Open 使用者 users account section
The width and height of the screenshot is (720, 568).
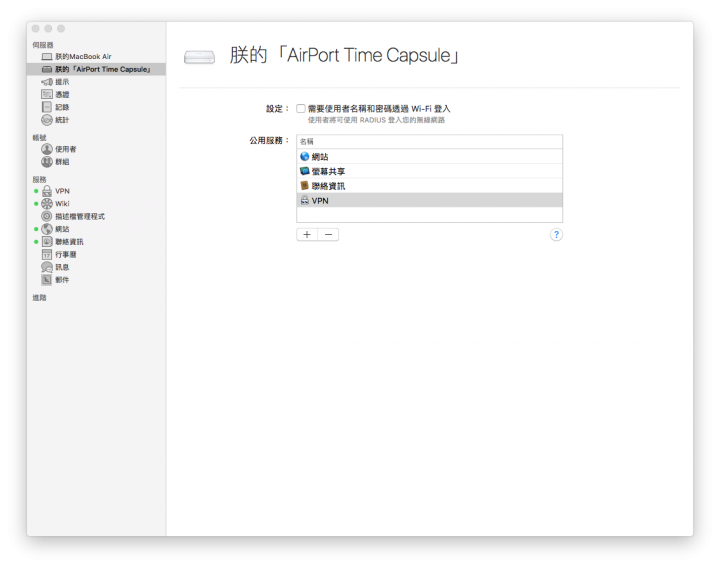[59, 149]
